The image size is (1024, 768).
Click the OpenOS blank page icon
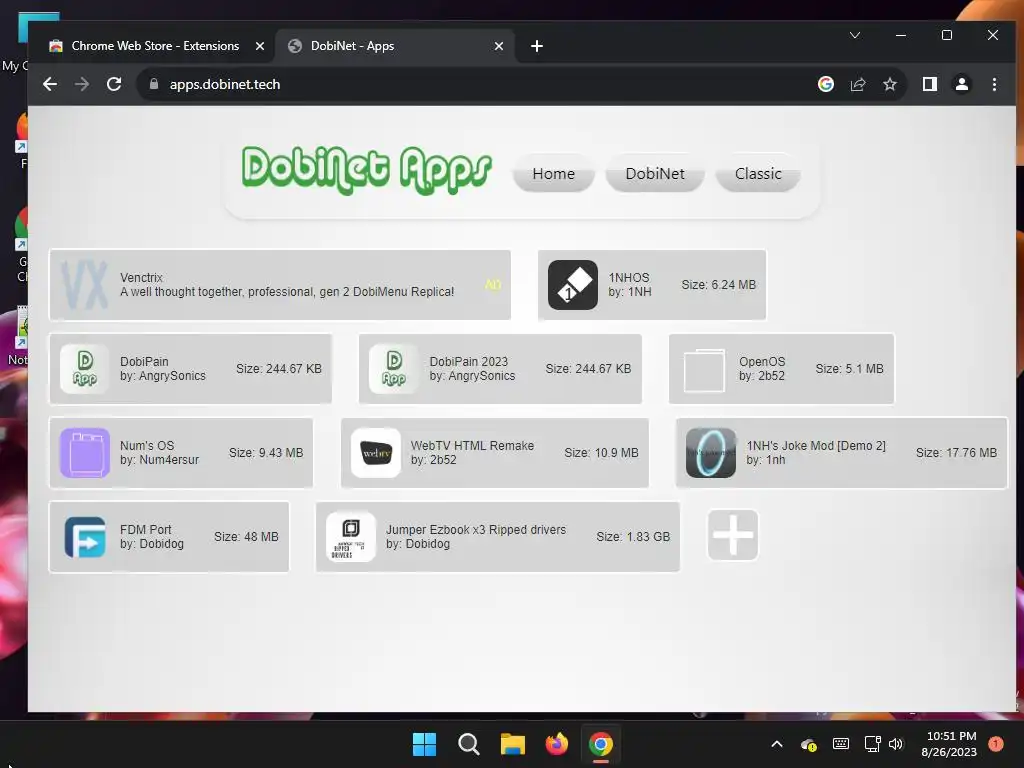(704, 370)
